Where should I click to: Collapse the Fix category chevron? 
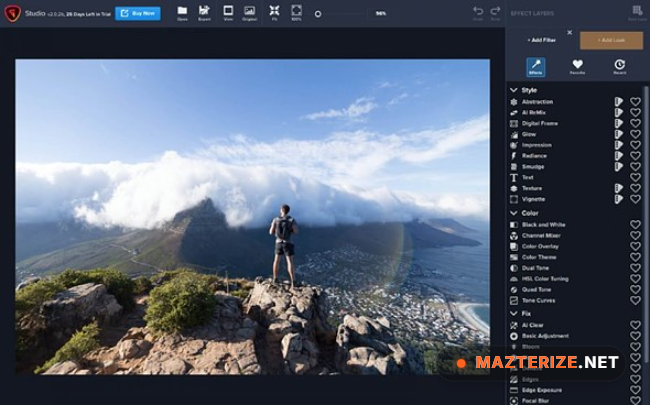click(x=514, y=313)
